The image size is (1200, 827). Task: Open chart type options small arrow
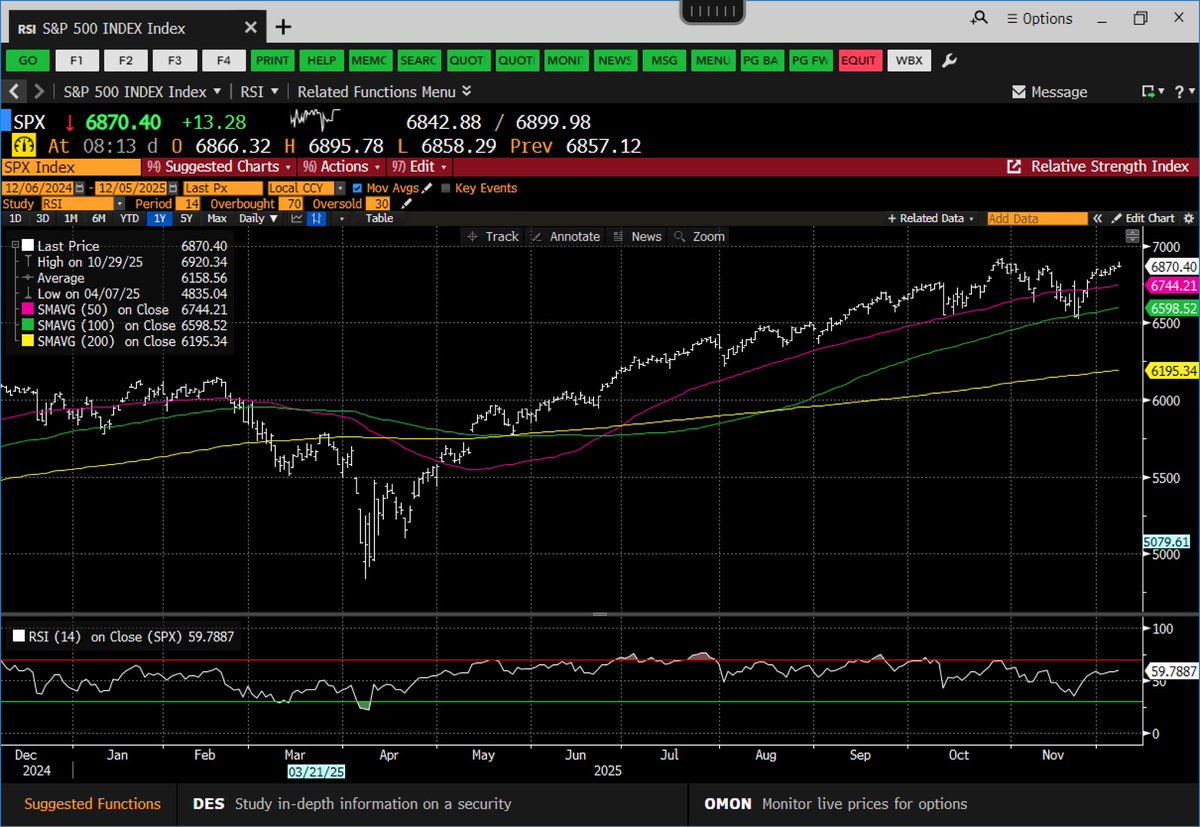click(x=340, y=218)
